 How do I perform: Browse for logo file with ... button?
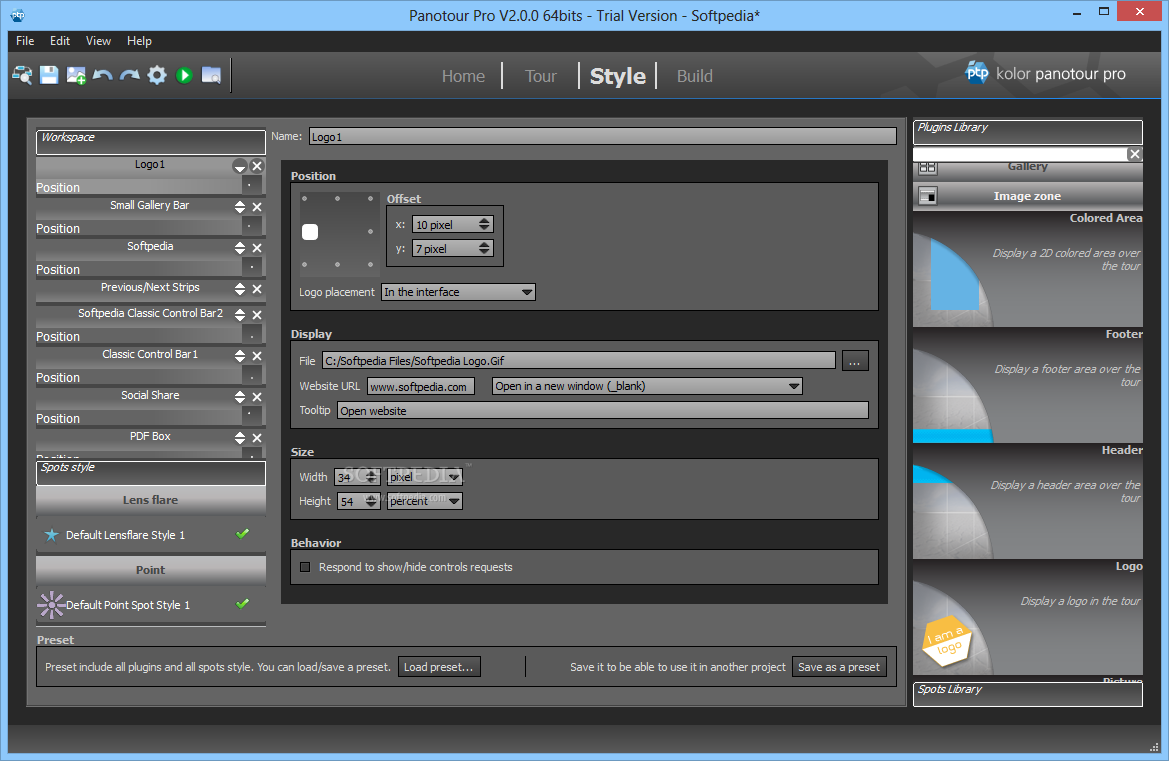(x=855, y=361)
